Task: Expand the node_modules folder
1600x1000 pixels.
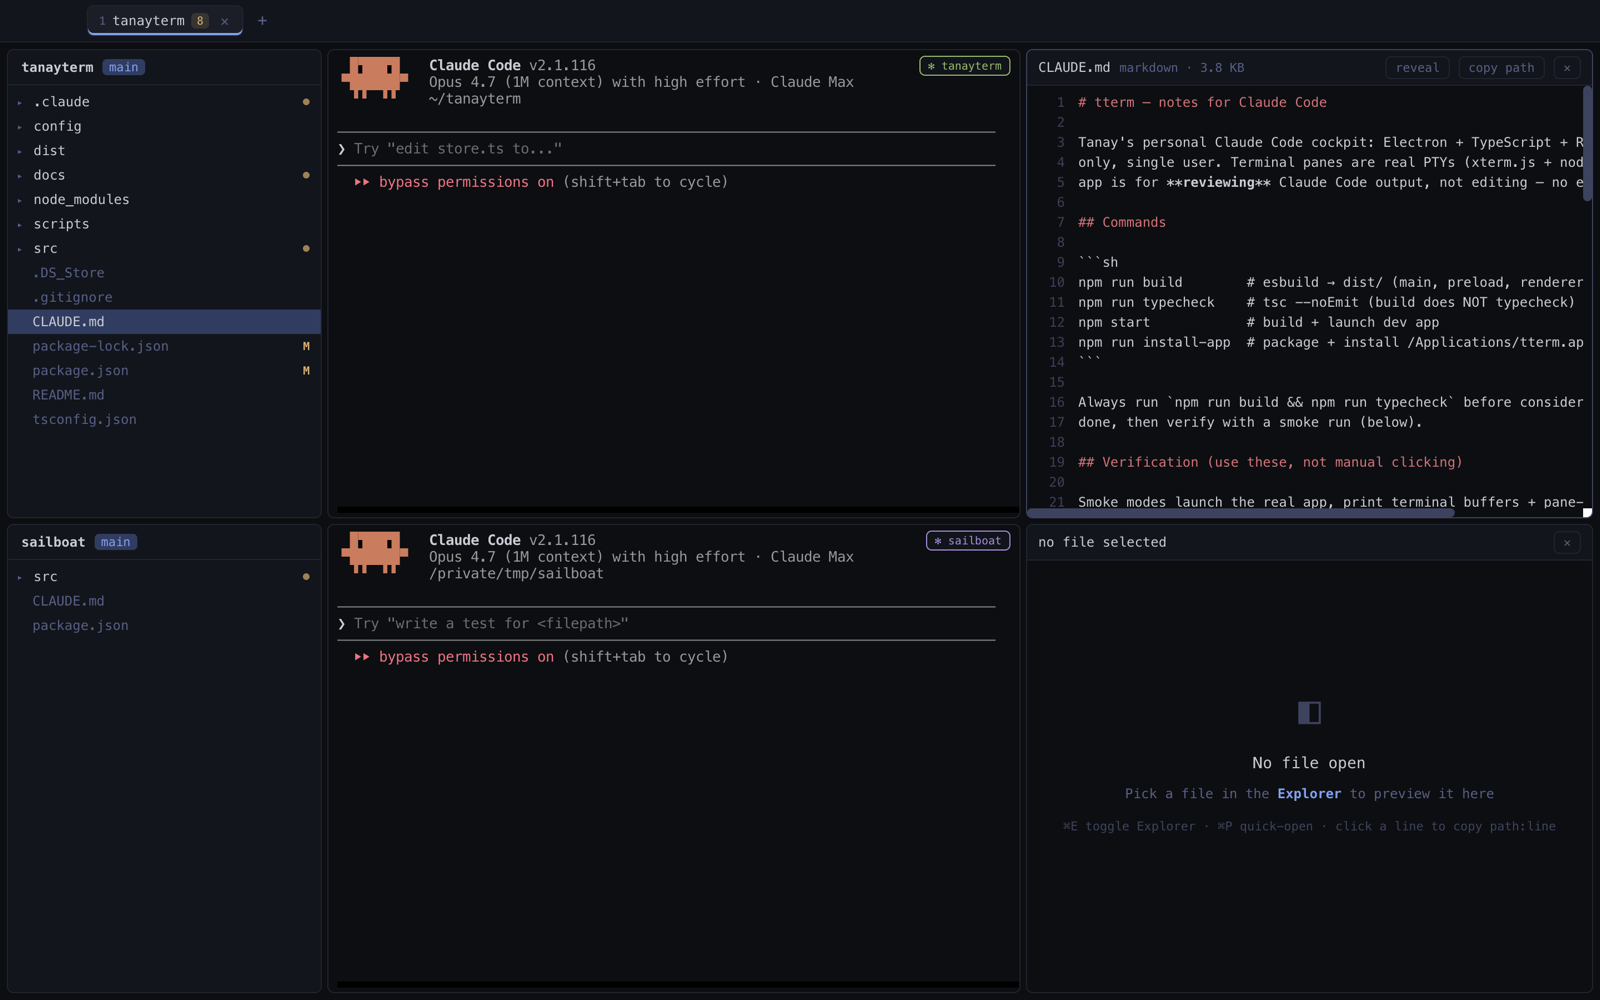Action: tap(164, 200)
